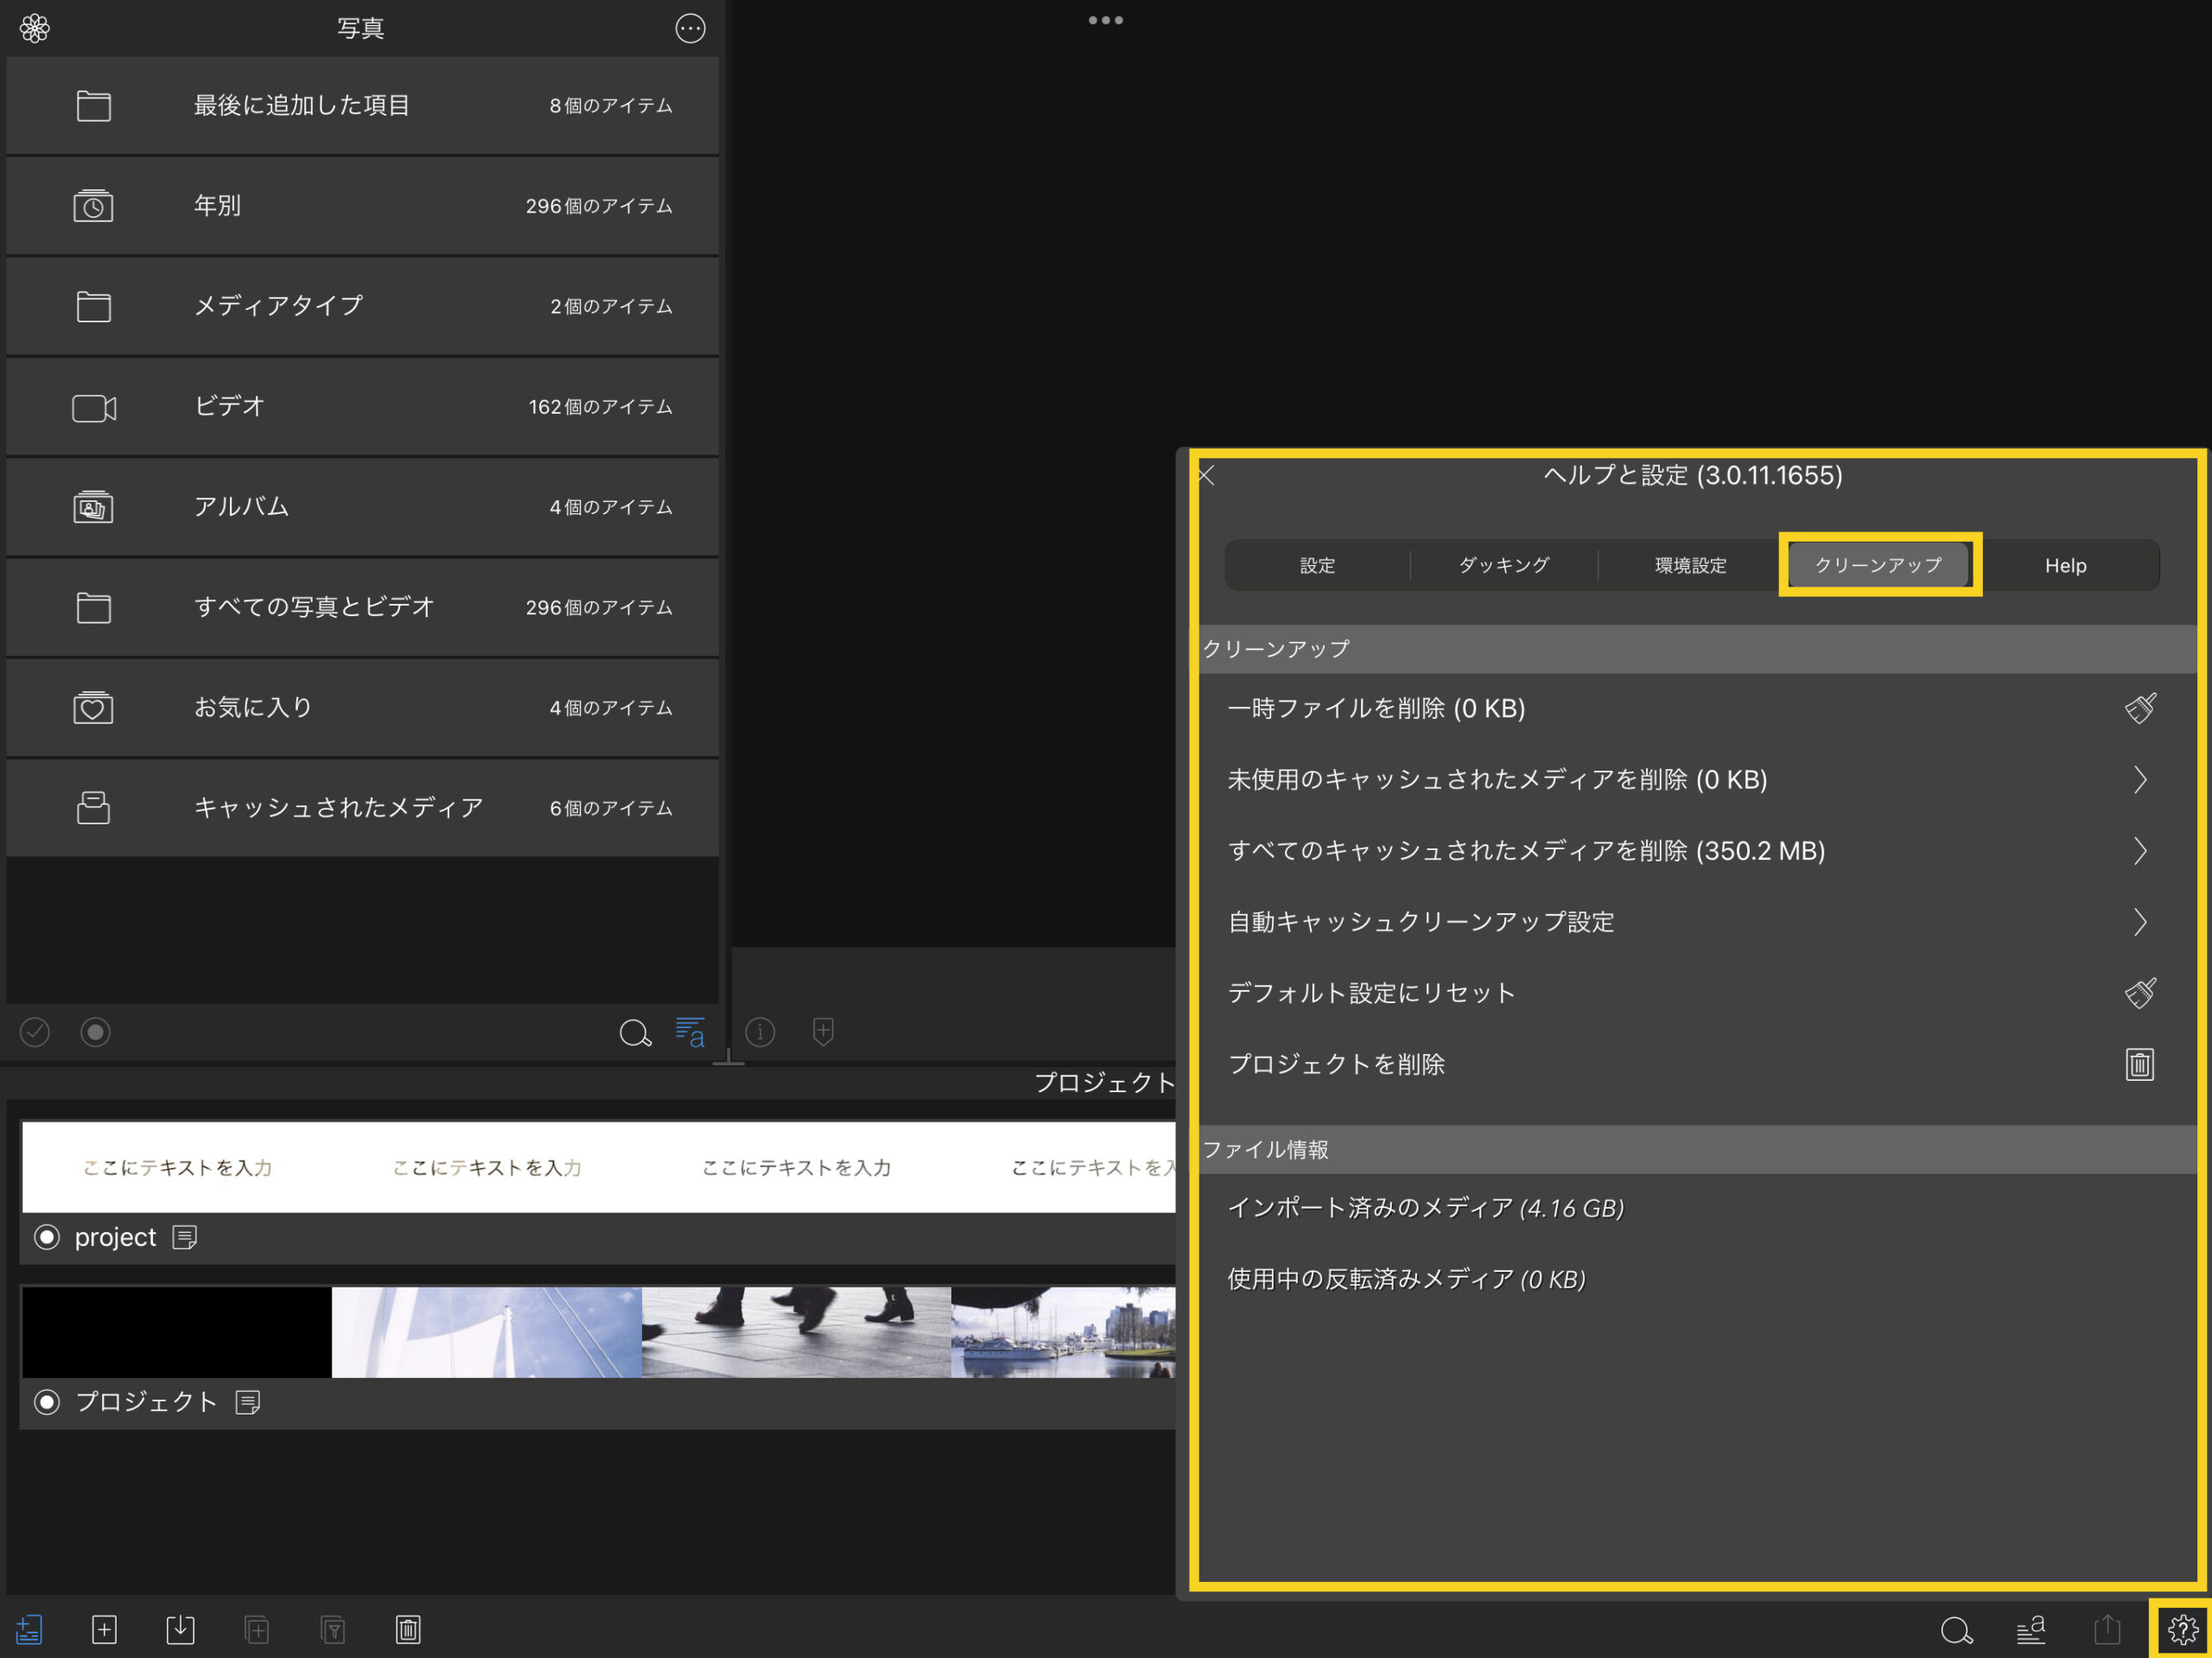Expand すべてのキャッシュされたメディアを削除 chevron

(x=2140, y=851)
